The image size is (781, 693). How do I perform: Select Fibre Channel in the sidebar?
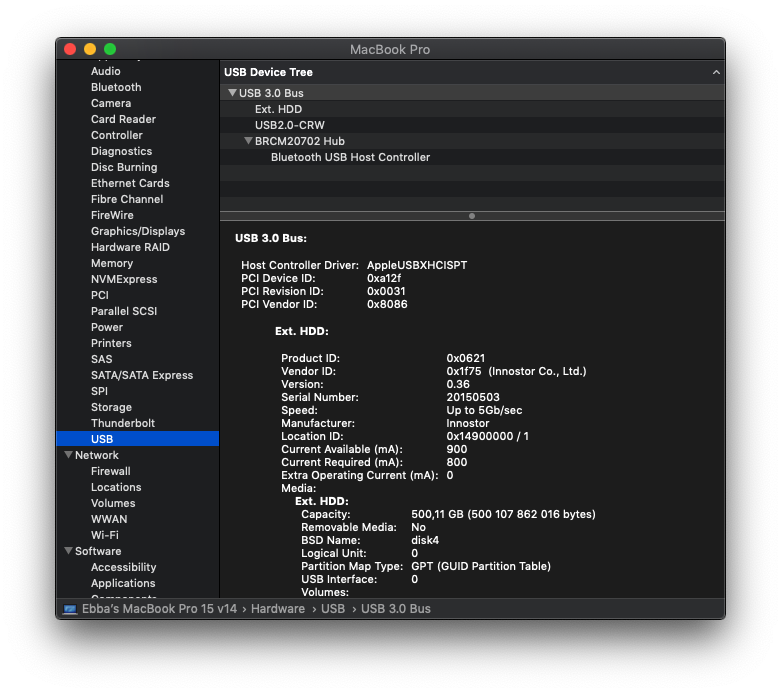pyautogui.click(x=127, y=199)
